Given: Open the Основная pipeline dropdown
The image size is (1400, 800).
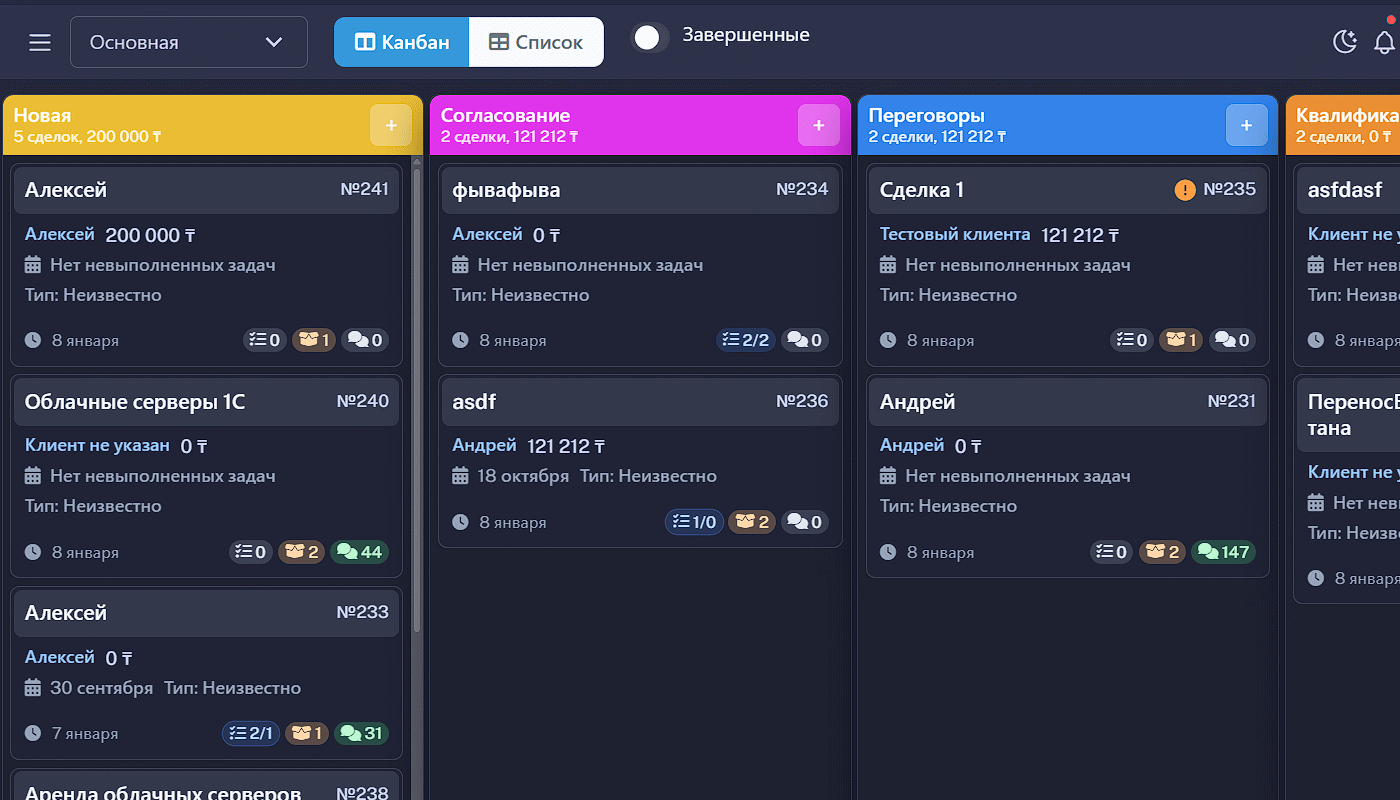Looking at the screenshot, I should [188, 42].
